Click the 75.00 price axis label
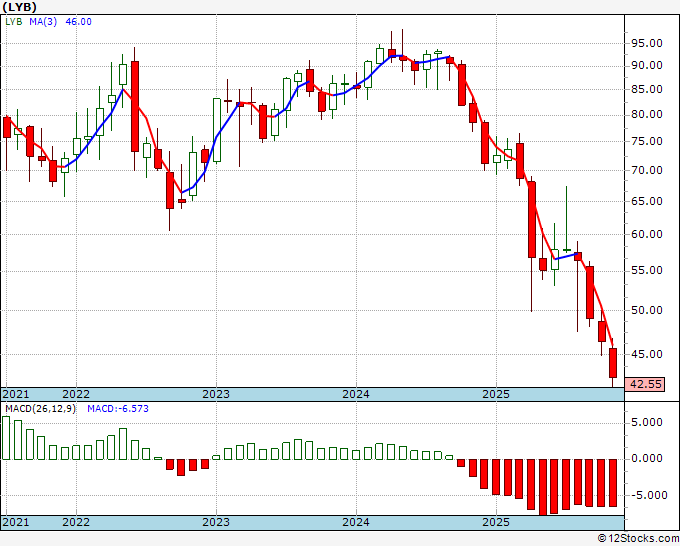This screenshot has height=546, width=680. 647,141
